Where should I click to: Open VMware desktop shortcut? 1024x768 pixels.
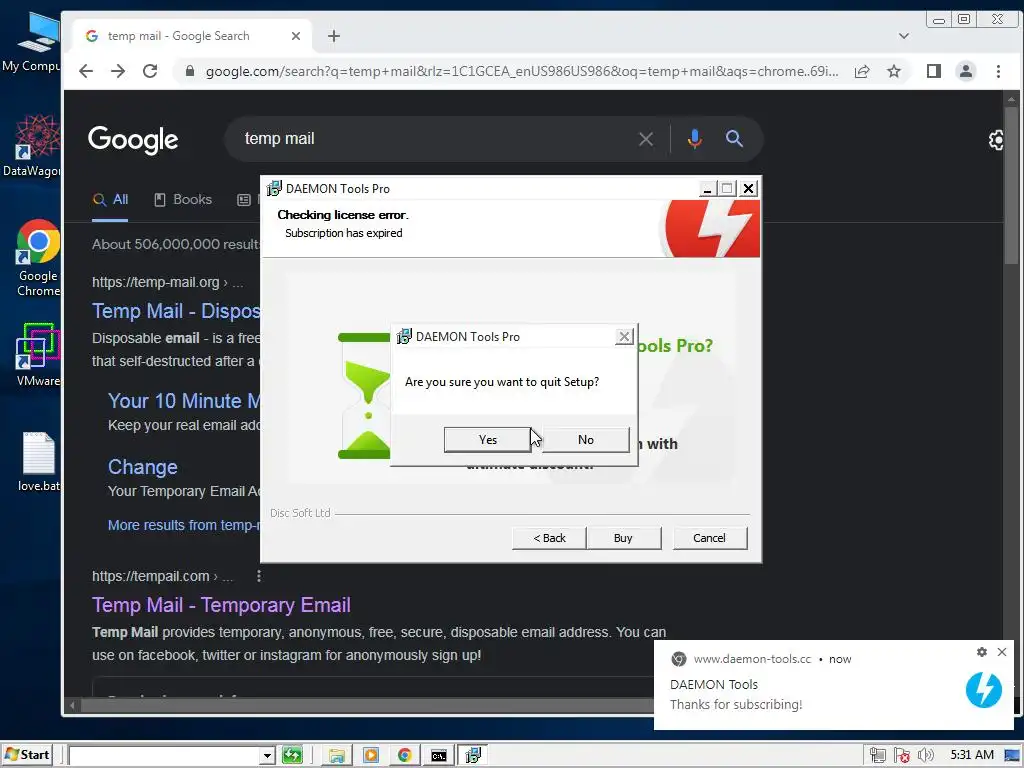[x=38, y=355]
